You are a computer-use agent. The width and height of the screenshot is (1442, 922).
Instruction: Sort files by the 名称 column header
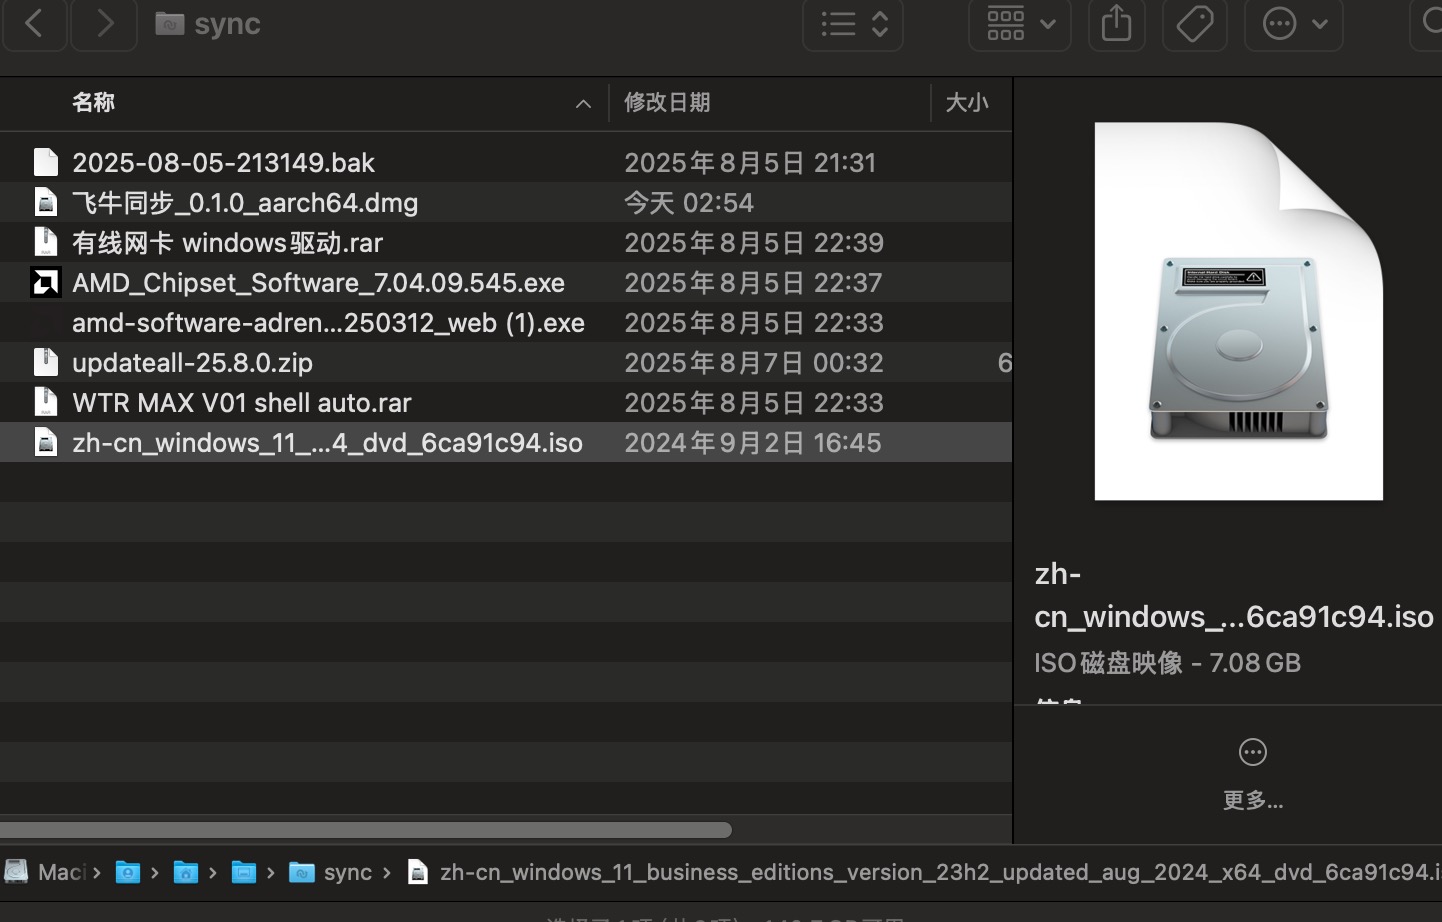click(304, 103)
